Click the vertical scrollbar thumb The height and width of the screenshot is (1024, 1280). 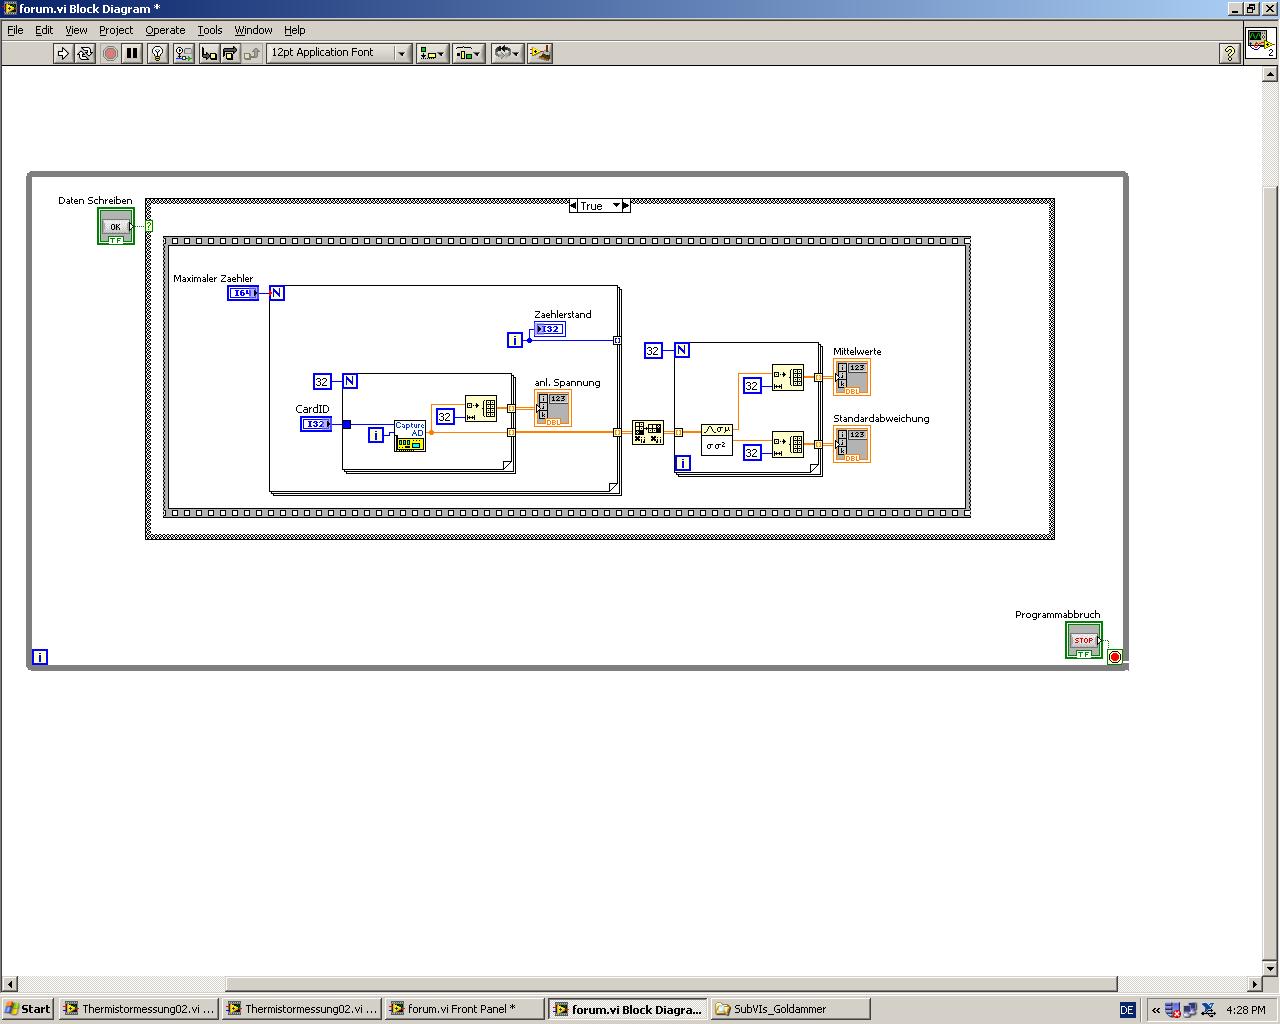[1271, 573]
